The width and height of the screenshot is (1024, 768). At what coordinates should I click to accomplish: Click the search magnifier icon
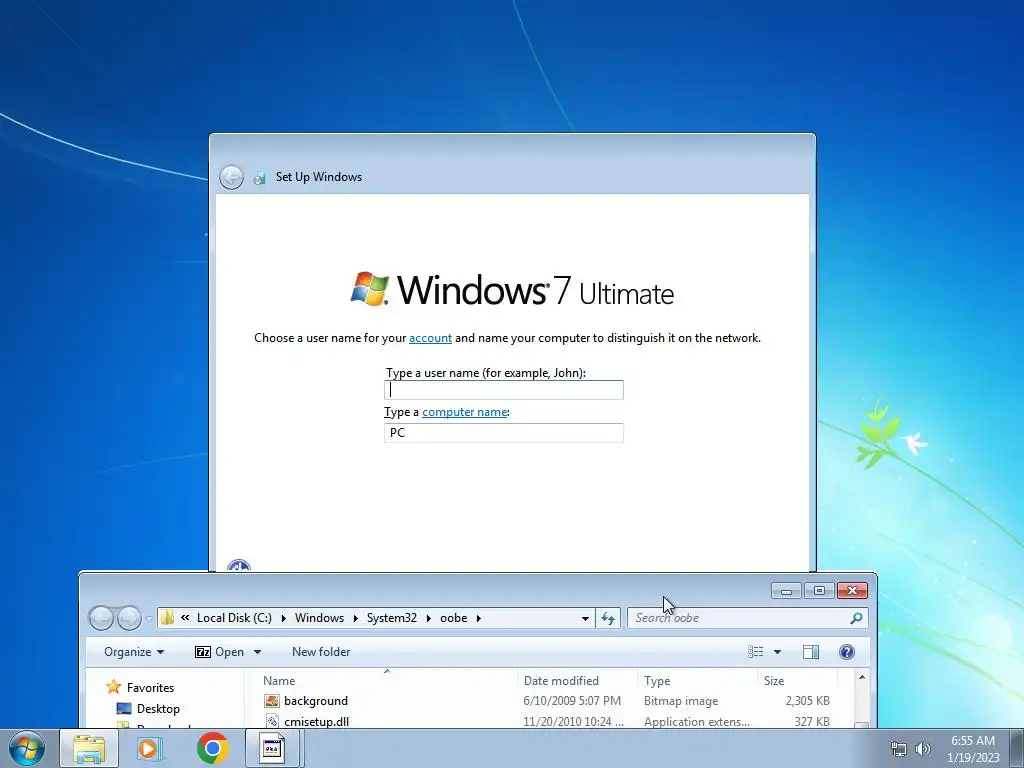pos(856,618)
